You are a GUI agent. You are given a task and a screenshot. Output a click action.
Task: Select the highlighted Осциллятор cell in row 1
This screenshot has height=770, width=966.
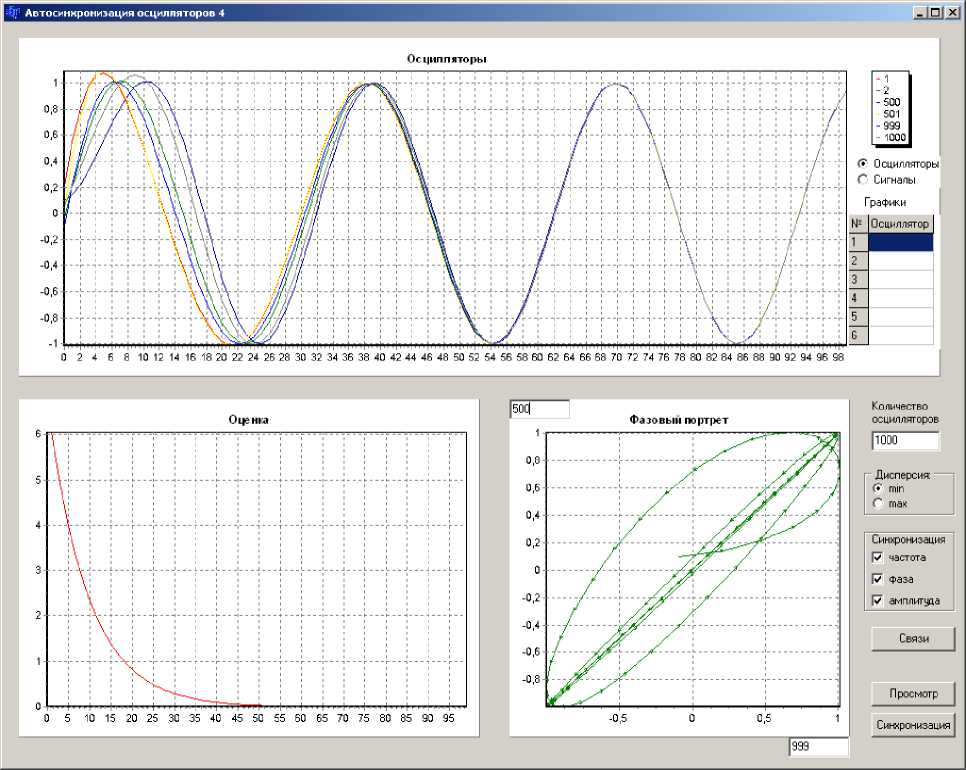click(x=900, y=242)
